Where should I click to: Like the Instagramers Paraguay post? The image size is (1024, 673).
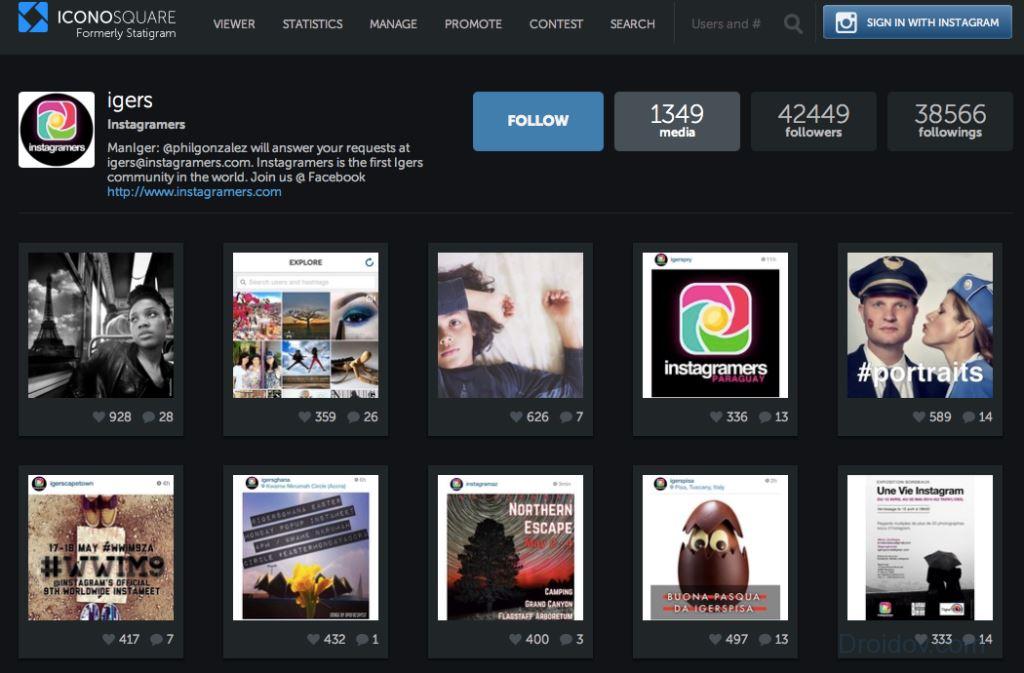click(x=716, y=416)
